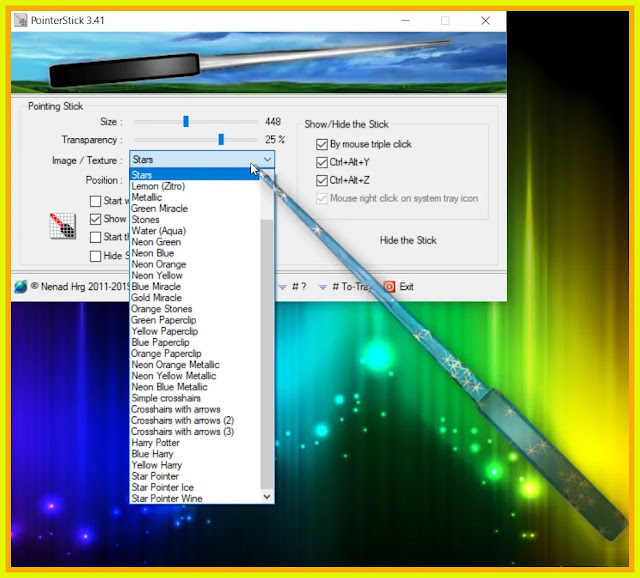Collapse the Image / Texture combo box arrow
Screen dimensions: 640x578
pyautogui.click(x=267, y=159)
